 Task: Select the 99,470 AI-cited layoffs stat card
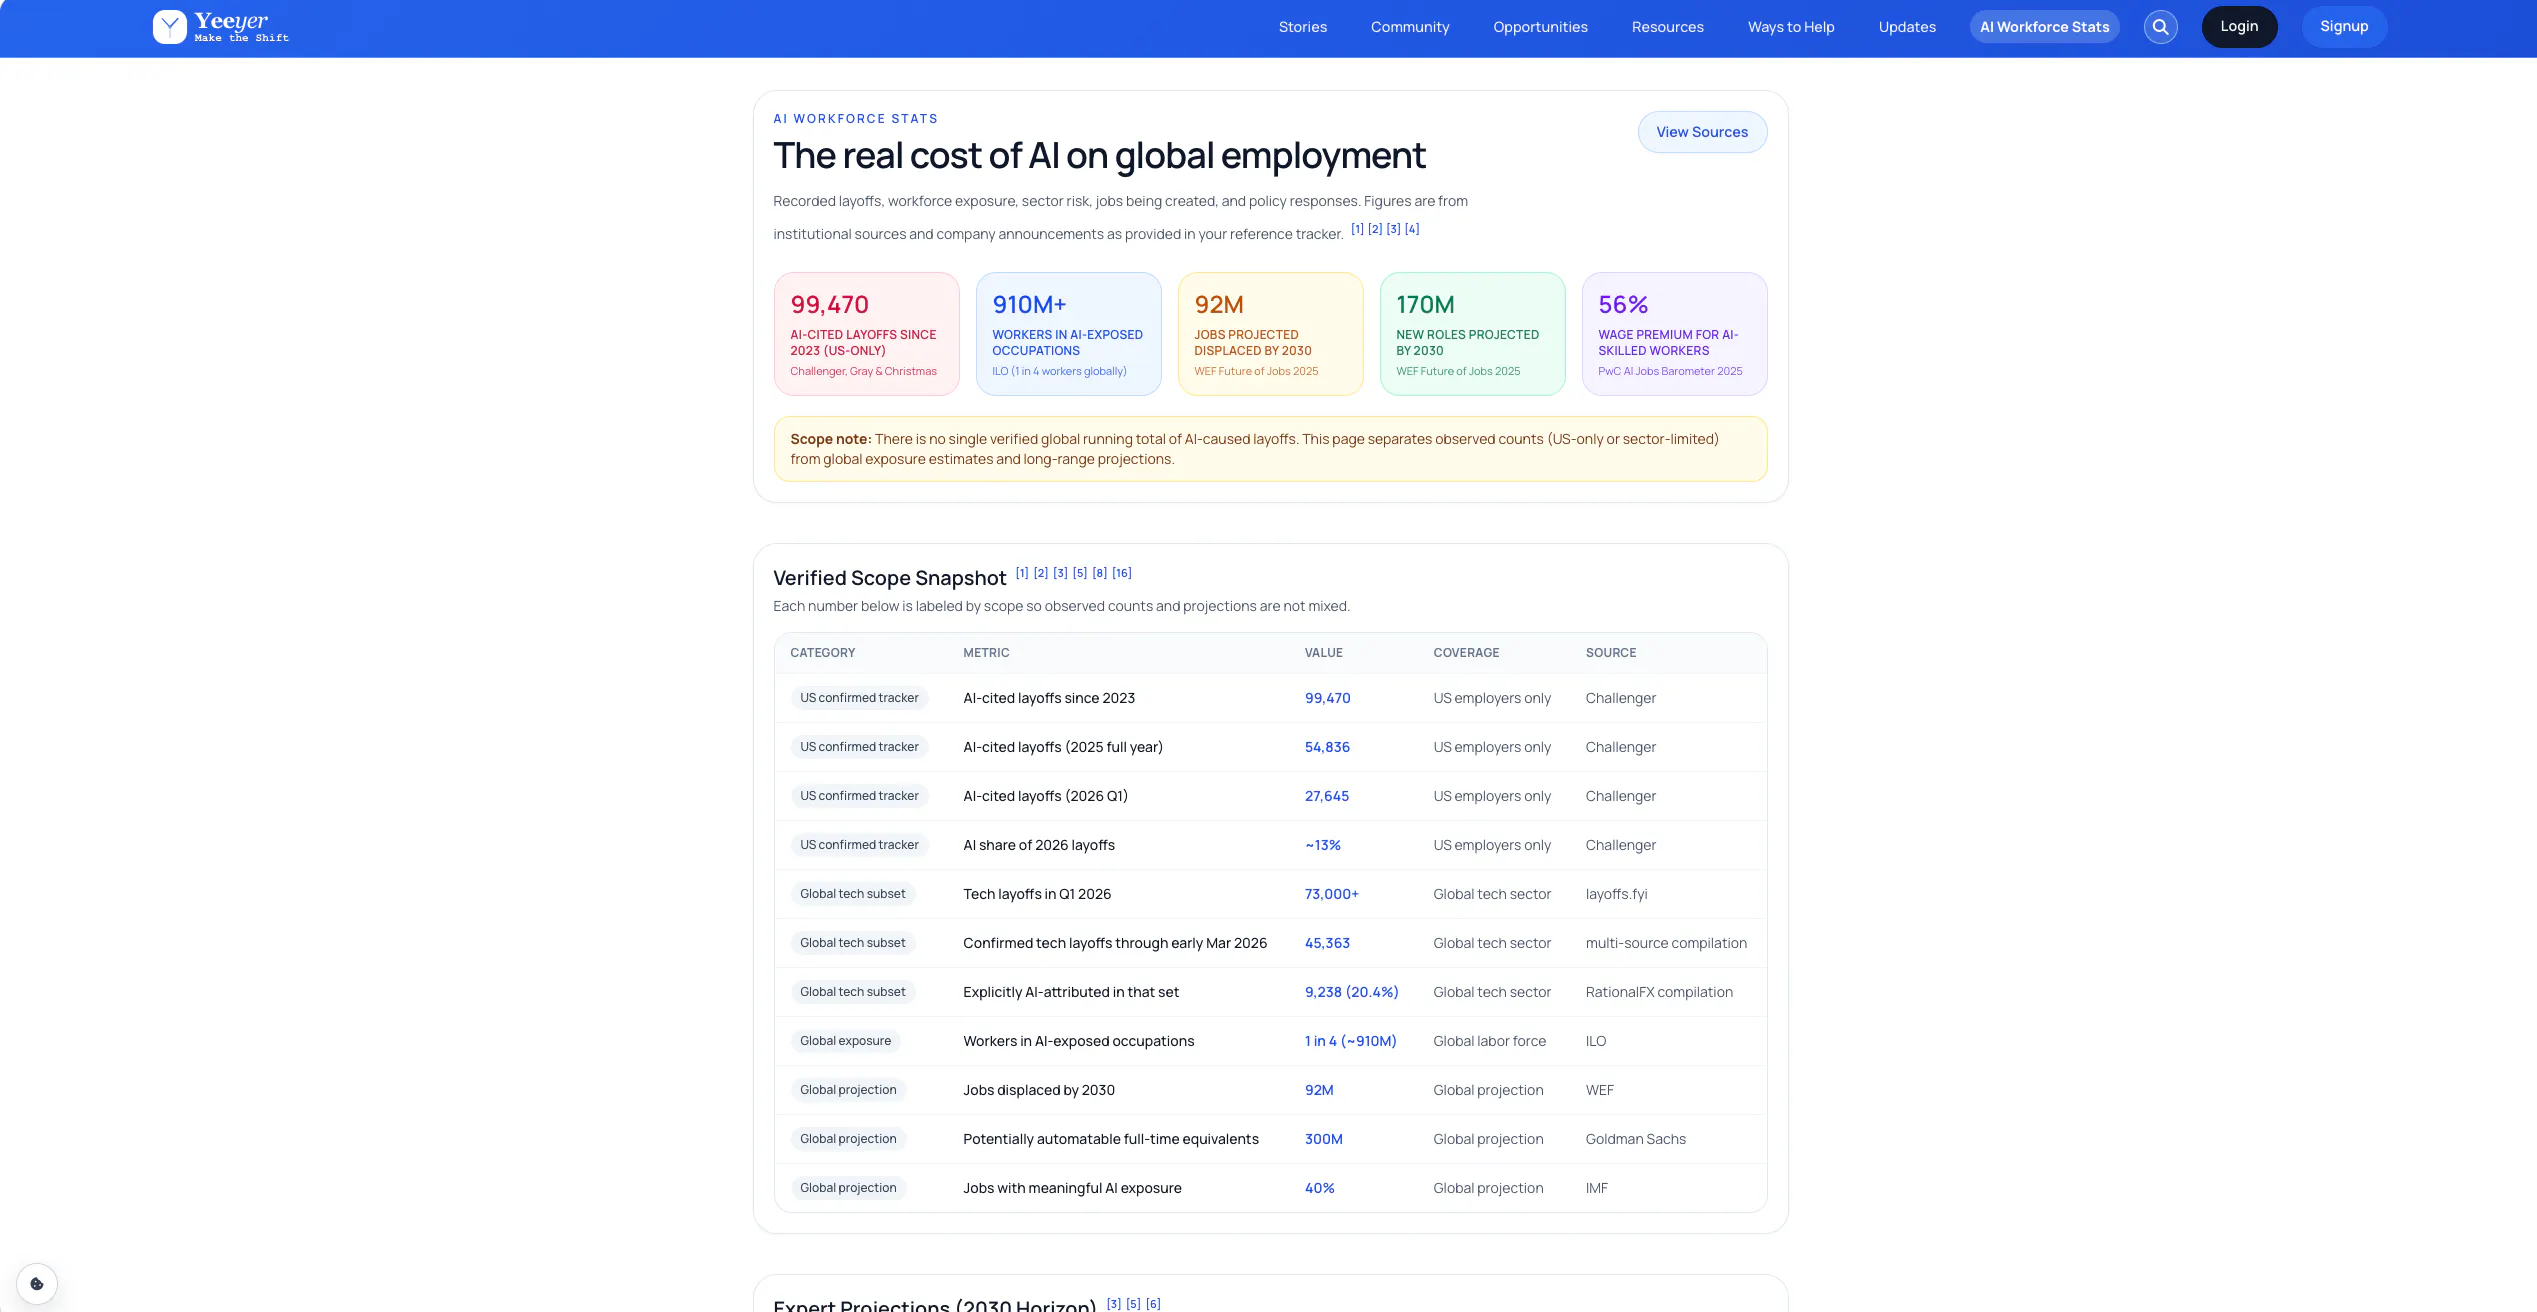click(x=866, y=334)
